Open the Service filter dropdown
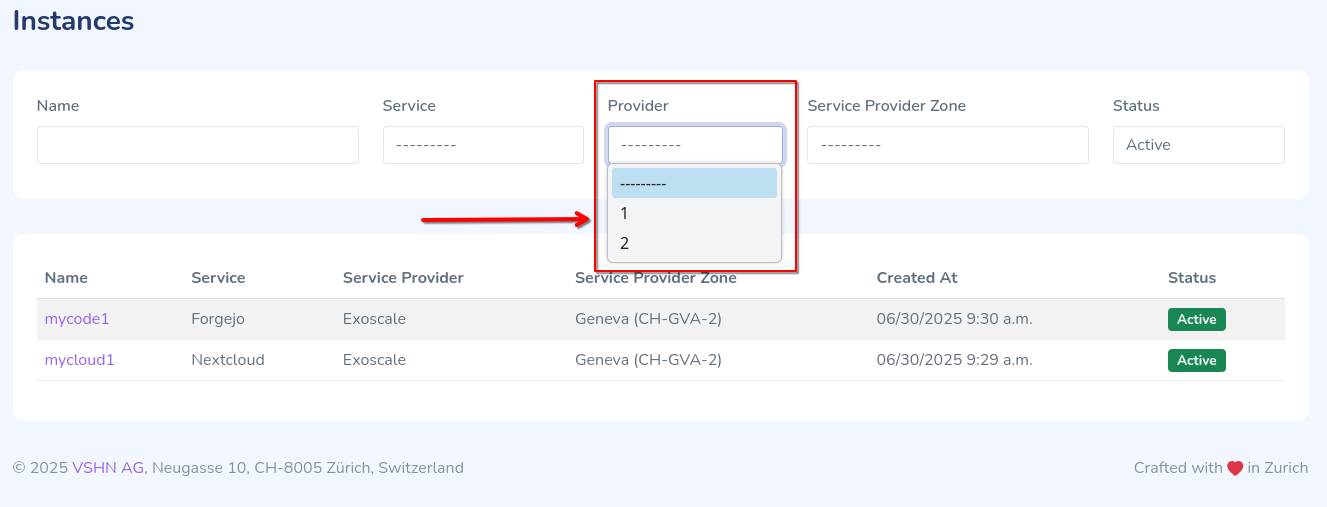Image resolution: width=1327 pixels, height=507 pixels. click(483, 145)
